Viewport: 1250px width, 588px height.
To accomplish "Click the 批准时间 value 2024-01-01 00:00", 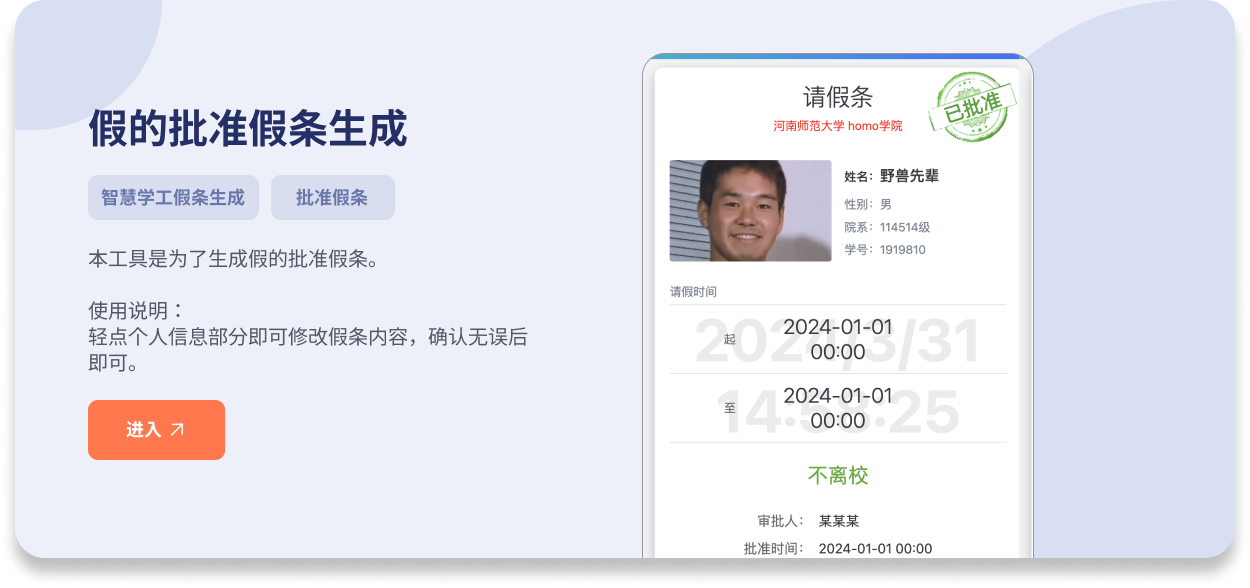I will tap(875, 548).
